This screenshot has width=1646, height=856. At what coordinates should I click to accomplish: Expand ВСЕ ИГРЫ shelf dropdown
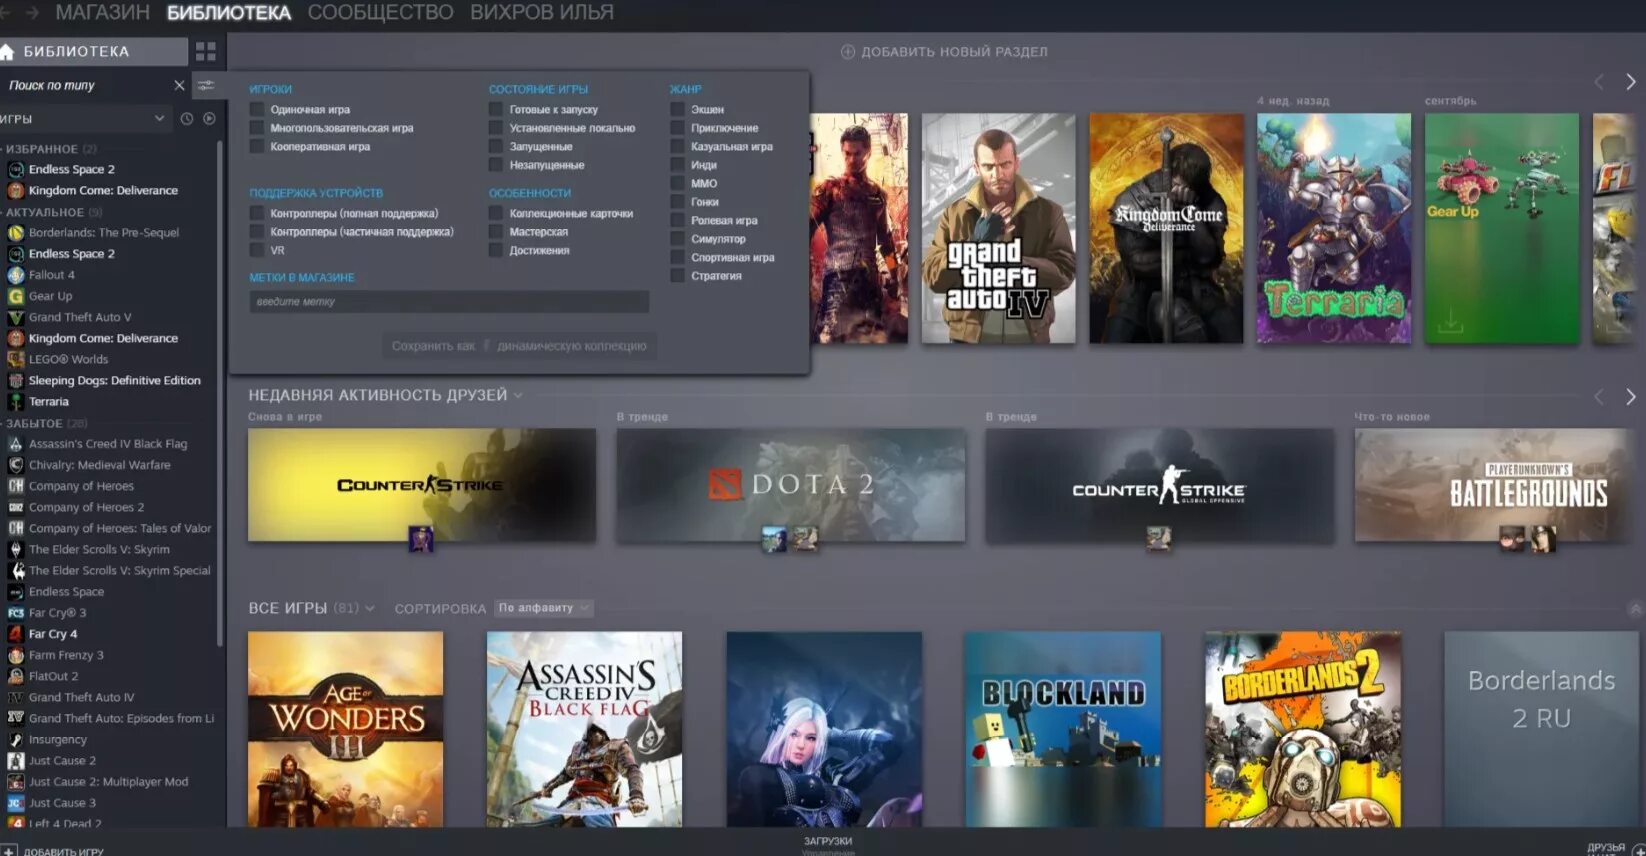click(x=370, y=608)
